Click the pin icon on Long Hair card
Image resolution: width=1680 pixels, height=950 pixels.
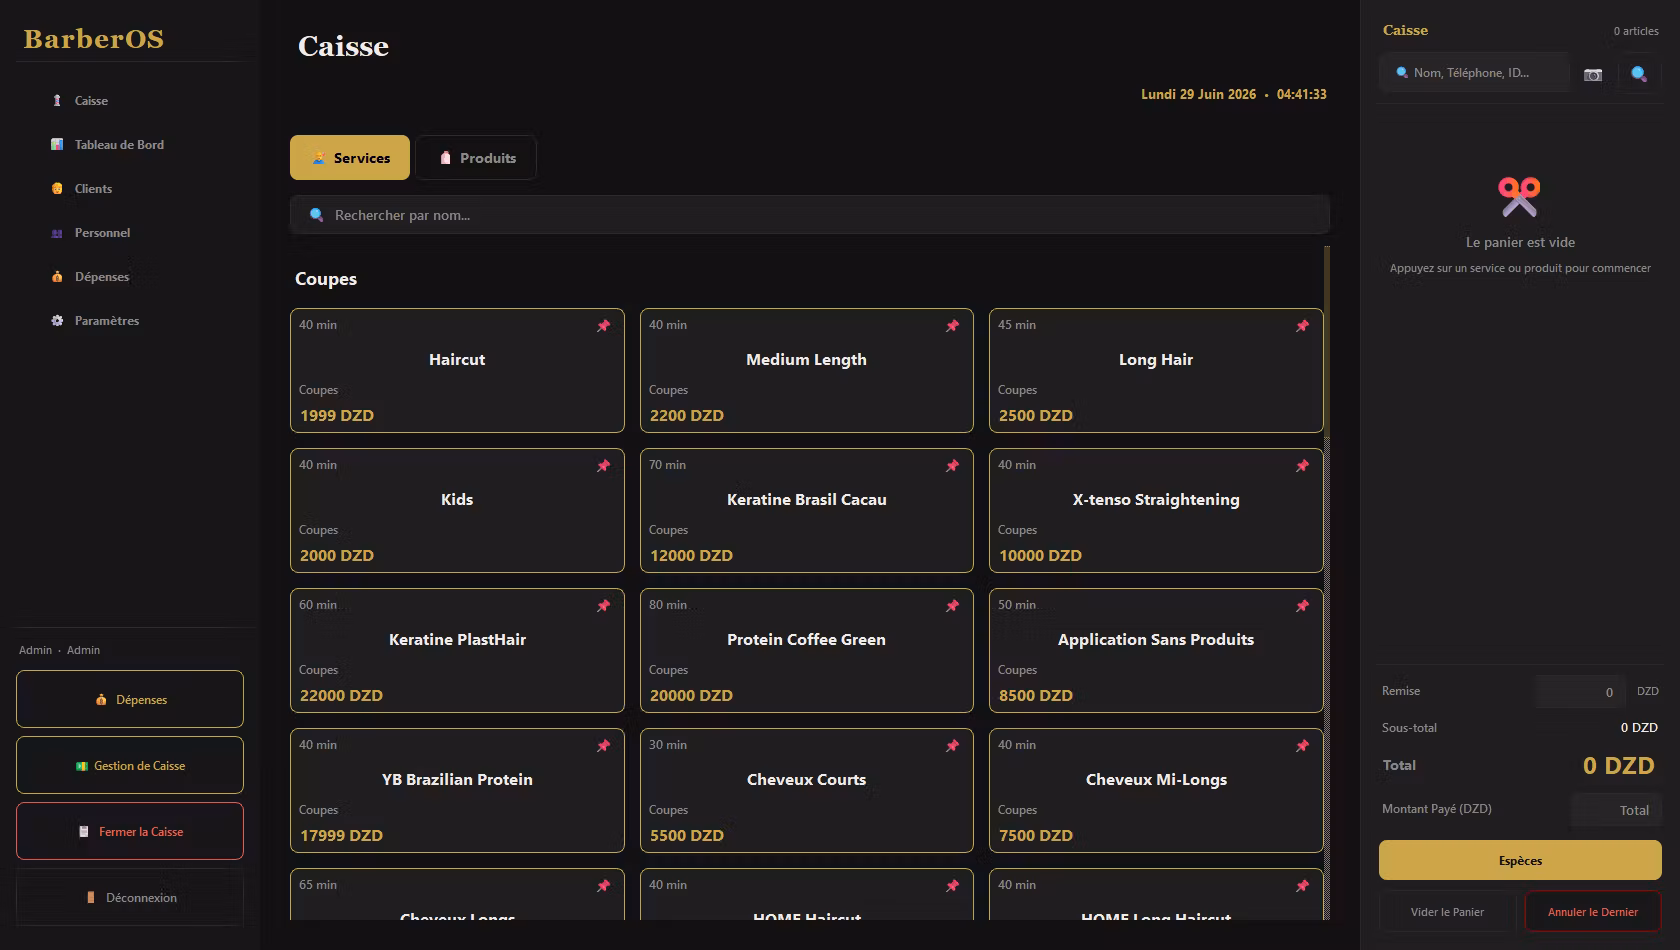click(x=1302, y=326)
